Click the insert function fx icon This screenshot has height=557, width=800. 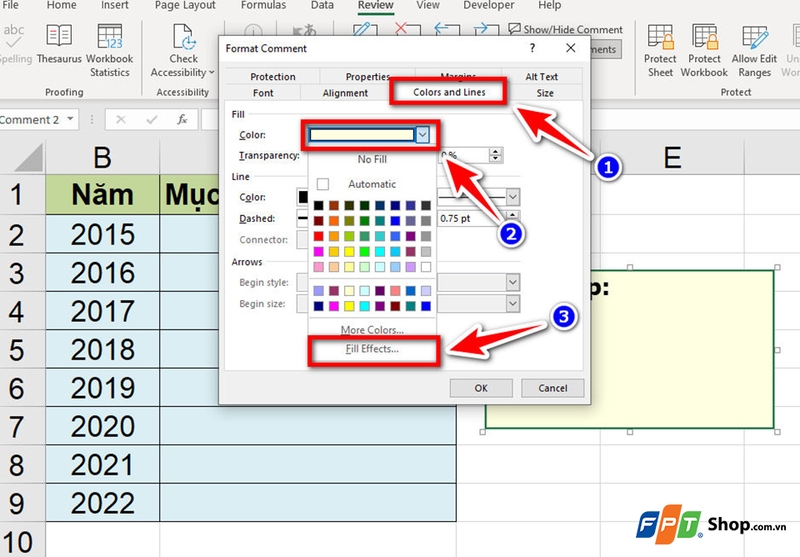pyautogui.click(x=182, y=120)
